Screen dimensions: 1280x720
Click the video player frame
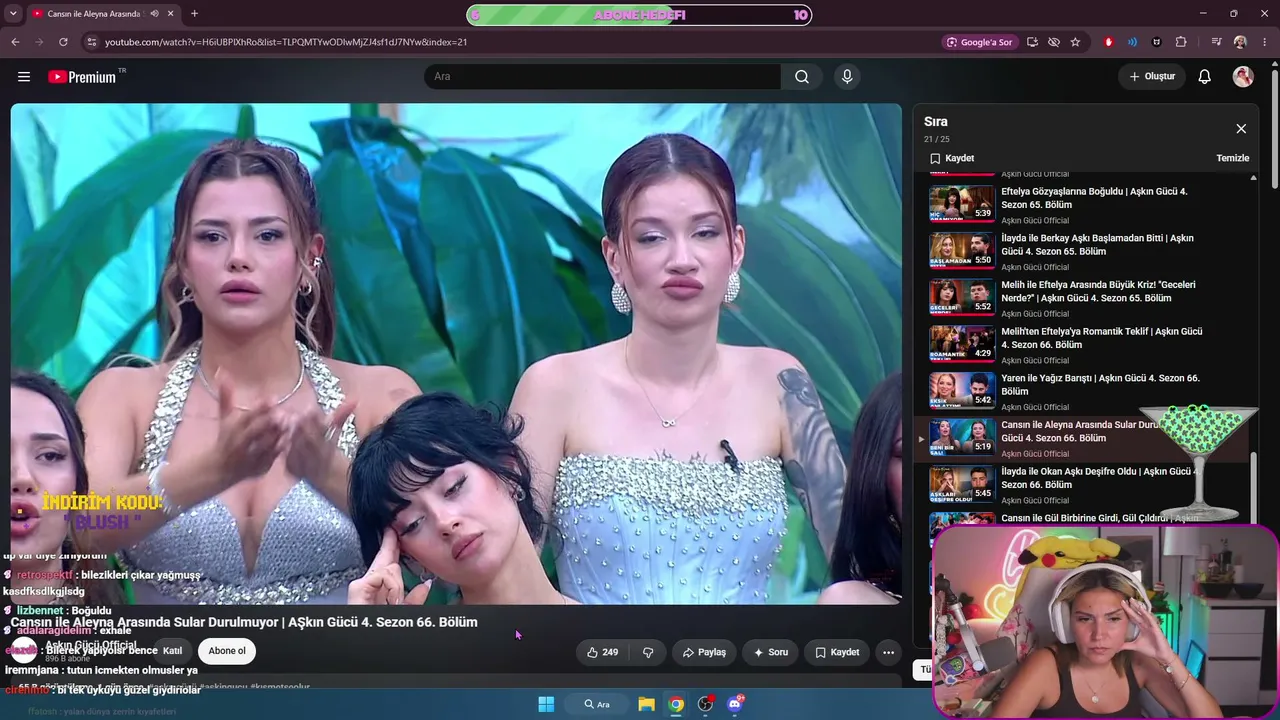[456, 354]
